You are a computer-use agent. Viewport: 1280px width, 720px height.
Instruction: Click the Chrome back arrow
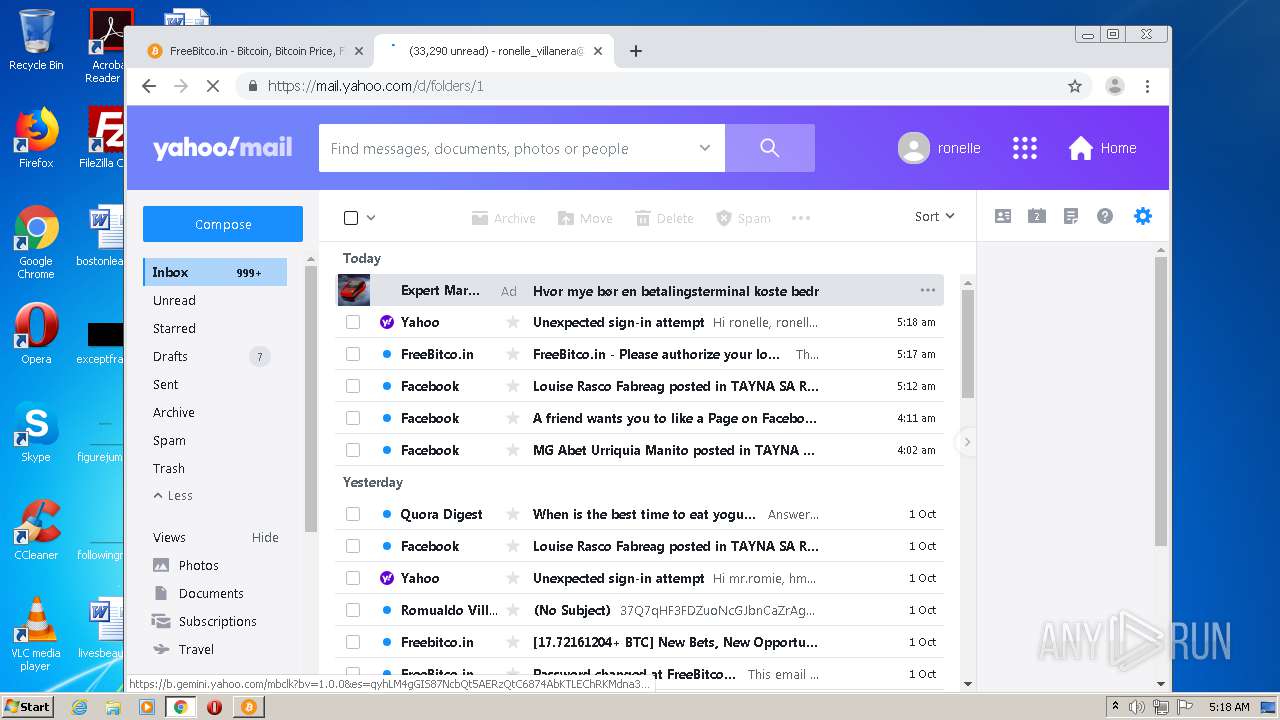point(149,86)
